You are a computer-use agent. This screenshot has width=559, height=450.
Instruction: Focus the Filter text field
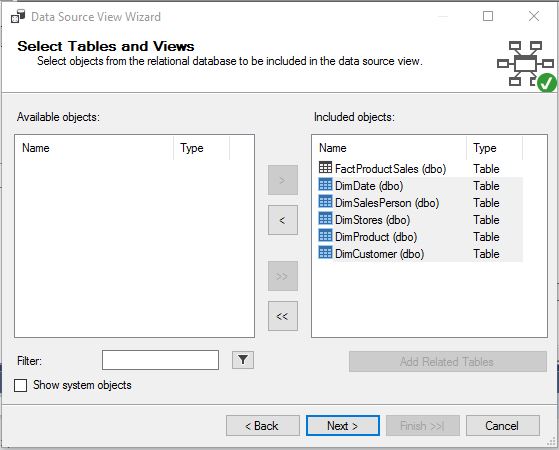coord(160,360)
